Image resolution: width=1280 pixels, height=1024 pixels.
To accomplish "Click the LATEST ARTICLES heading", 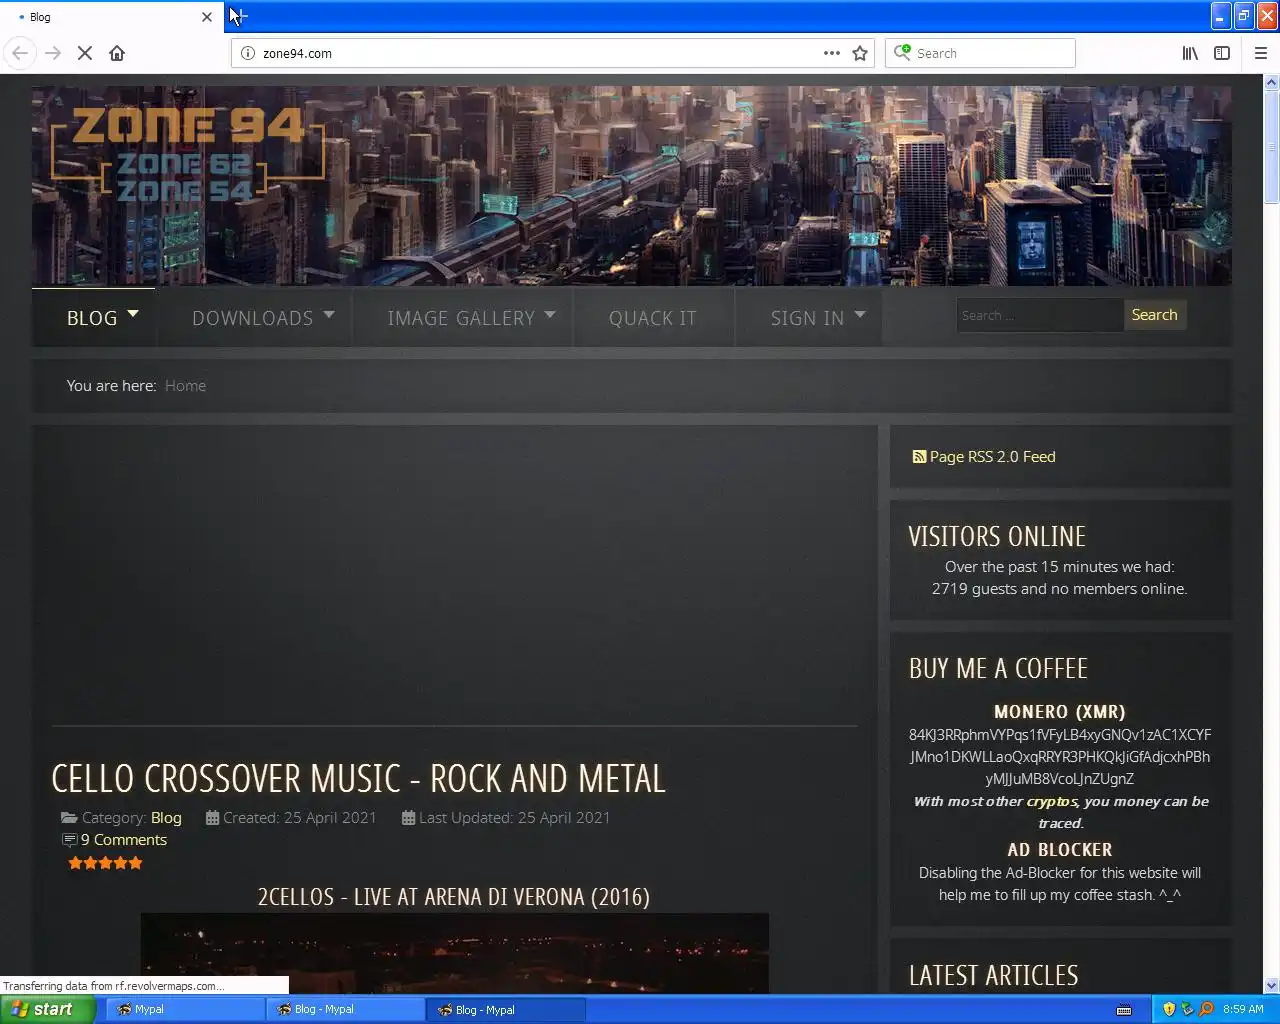I will coord(993,975).
